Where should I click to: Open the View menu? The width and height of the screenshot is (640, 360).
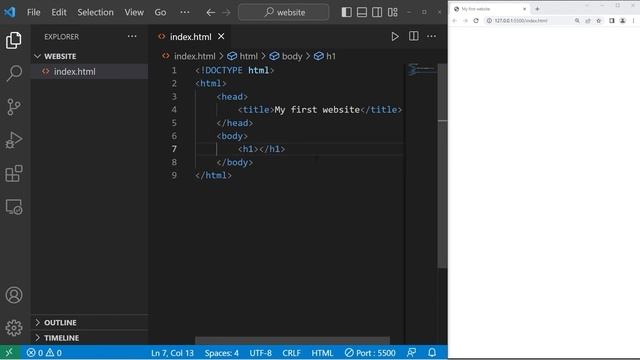coord(134,12)
